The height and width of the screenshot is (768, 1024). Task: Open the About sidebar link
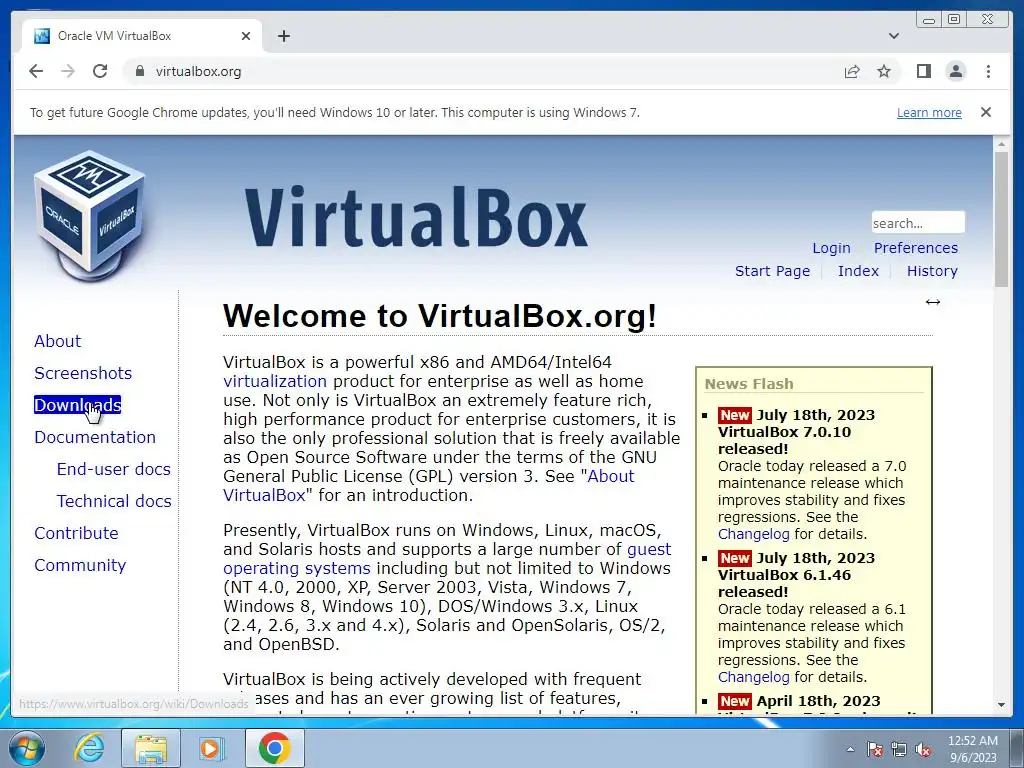pyautogui.click(x=57, y=341)
